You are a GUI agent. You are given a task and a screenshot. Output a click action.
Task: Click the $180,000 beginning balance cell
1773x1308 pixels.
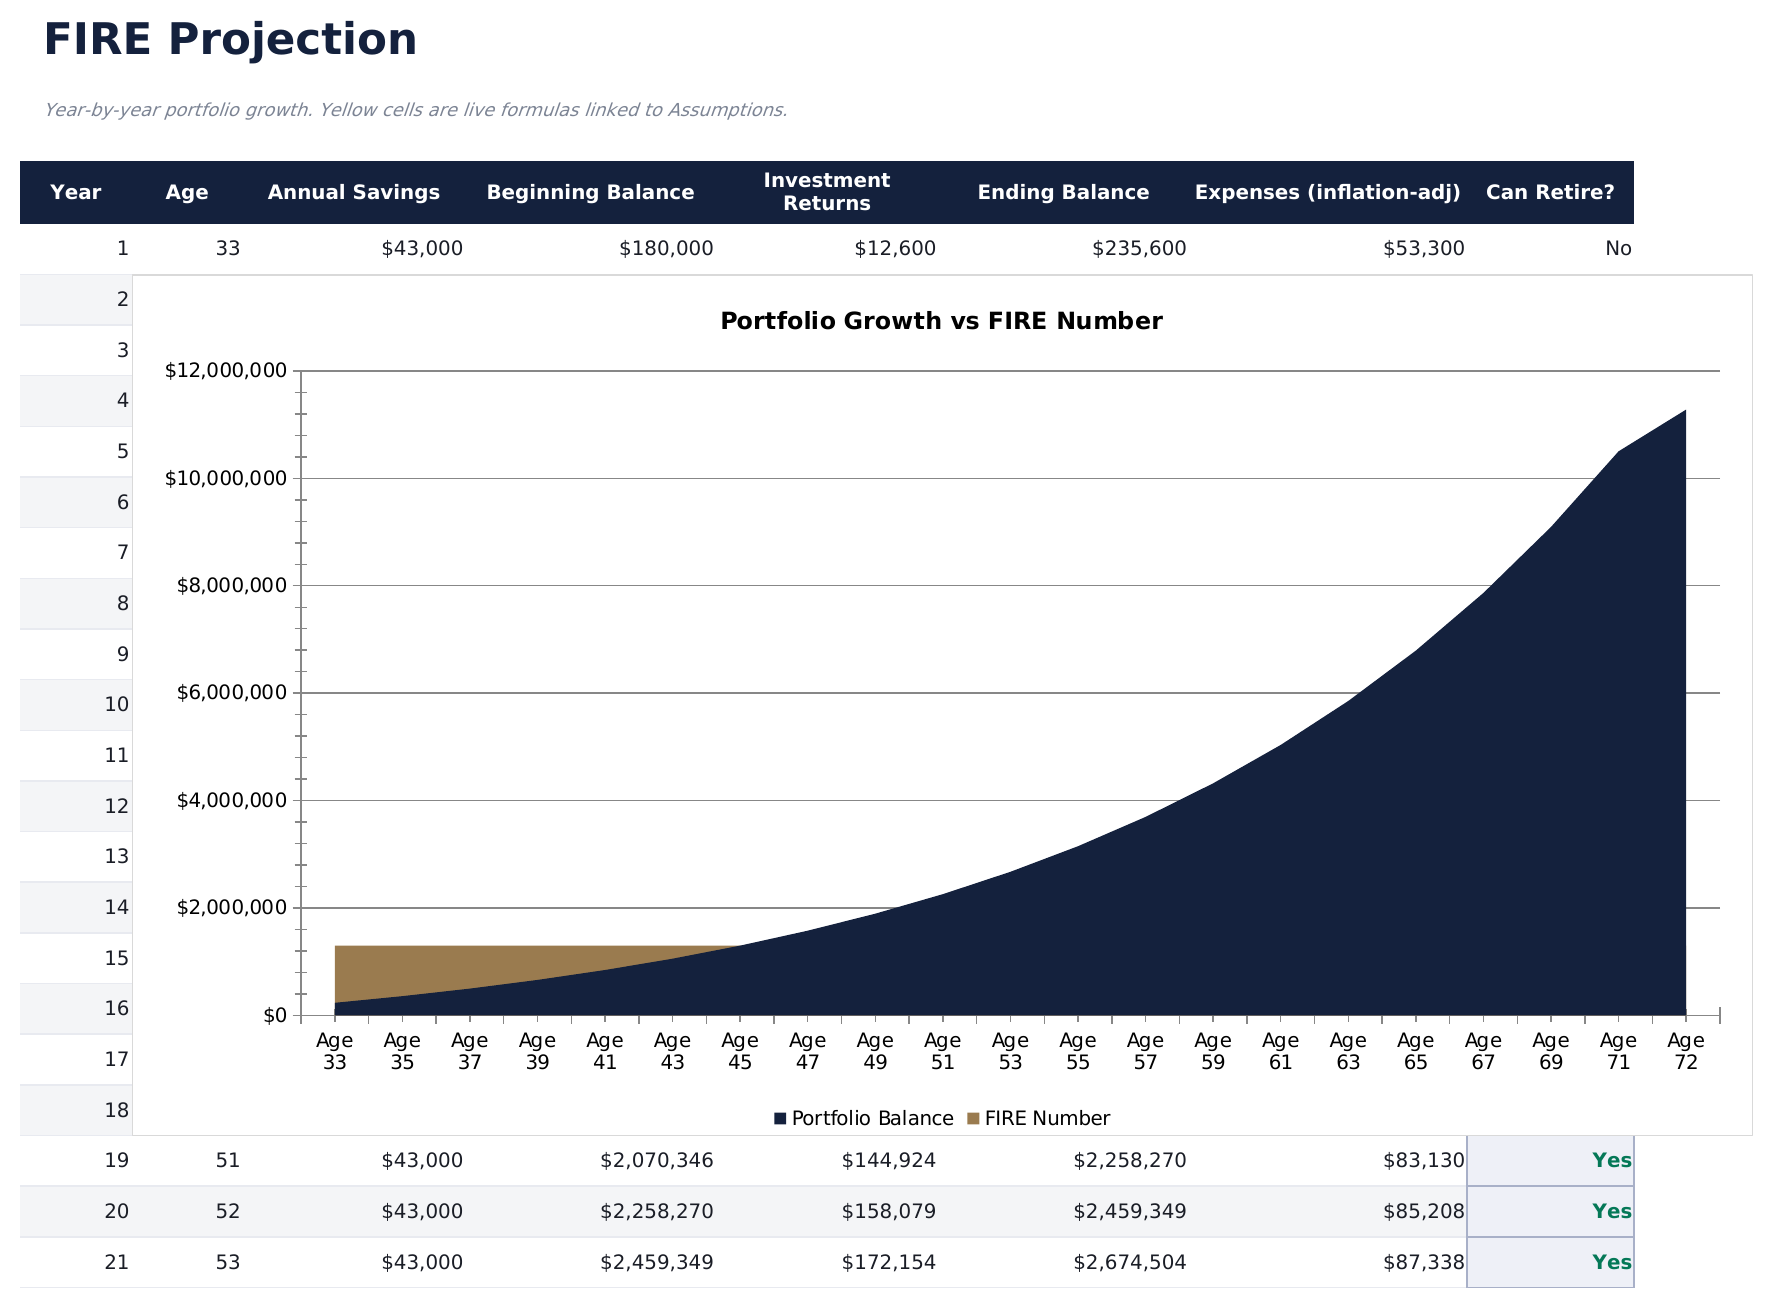(666, 249)
